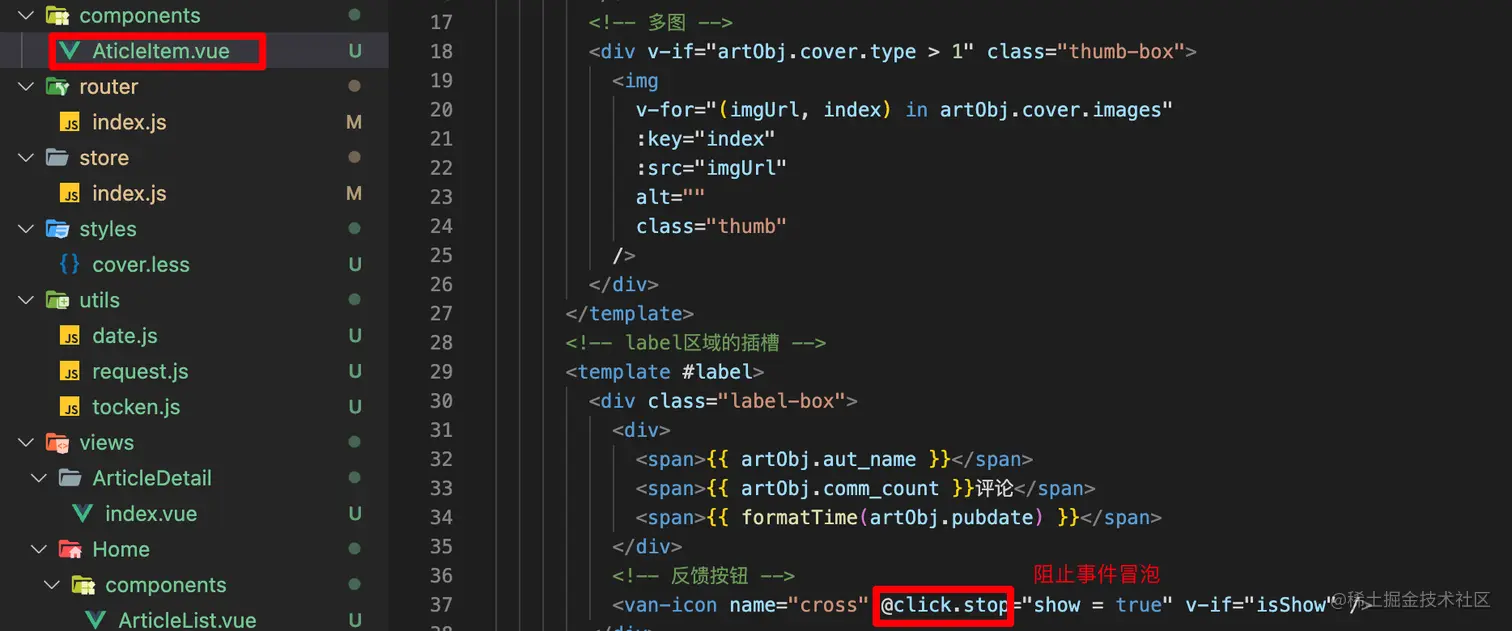Viewport: 1512px width, 631px height.
Task: Click the "<!-- 多图 -->" comment
Action: click(x=661, y=22)
